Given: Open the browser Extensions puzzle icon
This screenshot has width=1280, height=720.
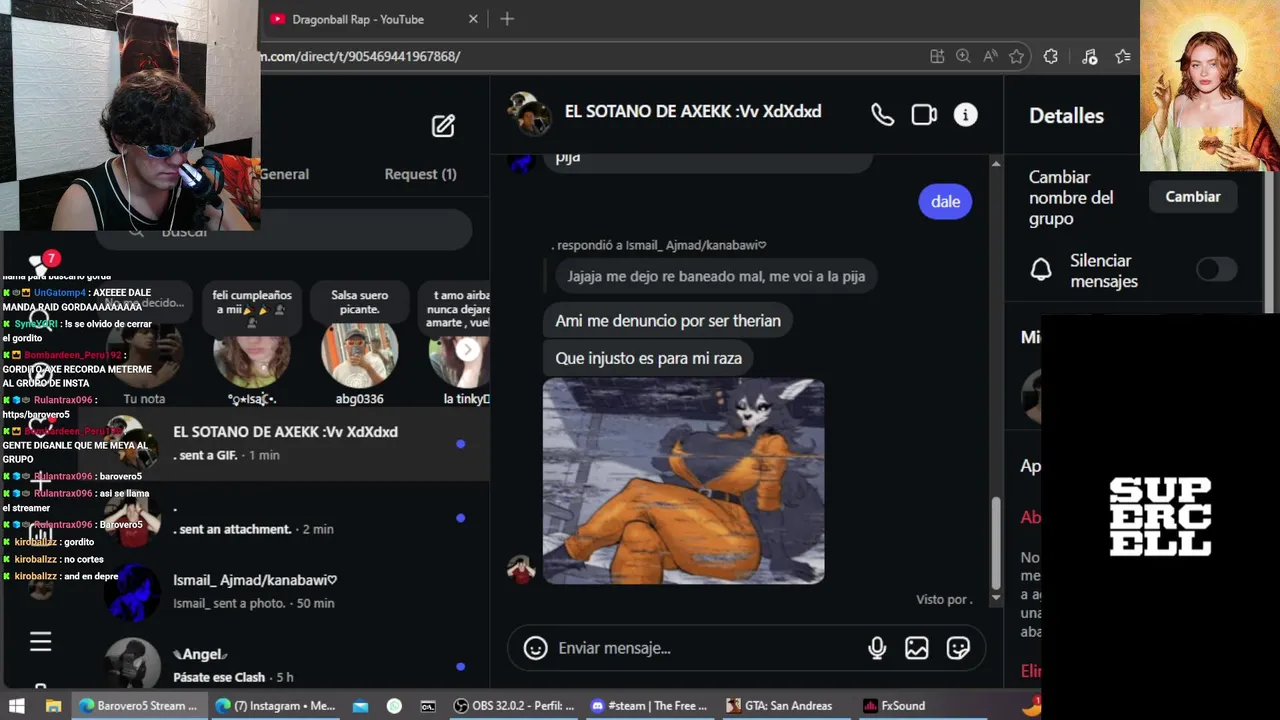Looking at the screenshot, I should [x=1050, y=57].
